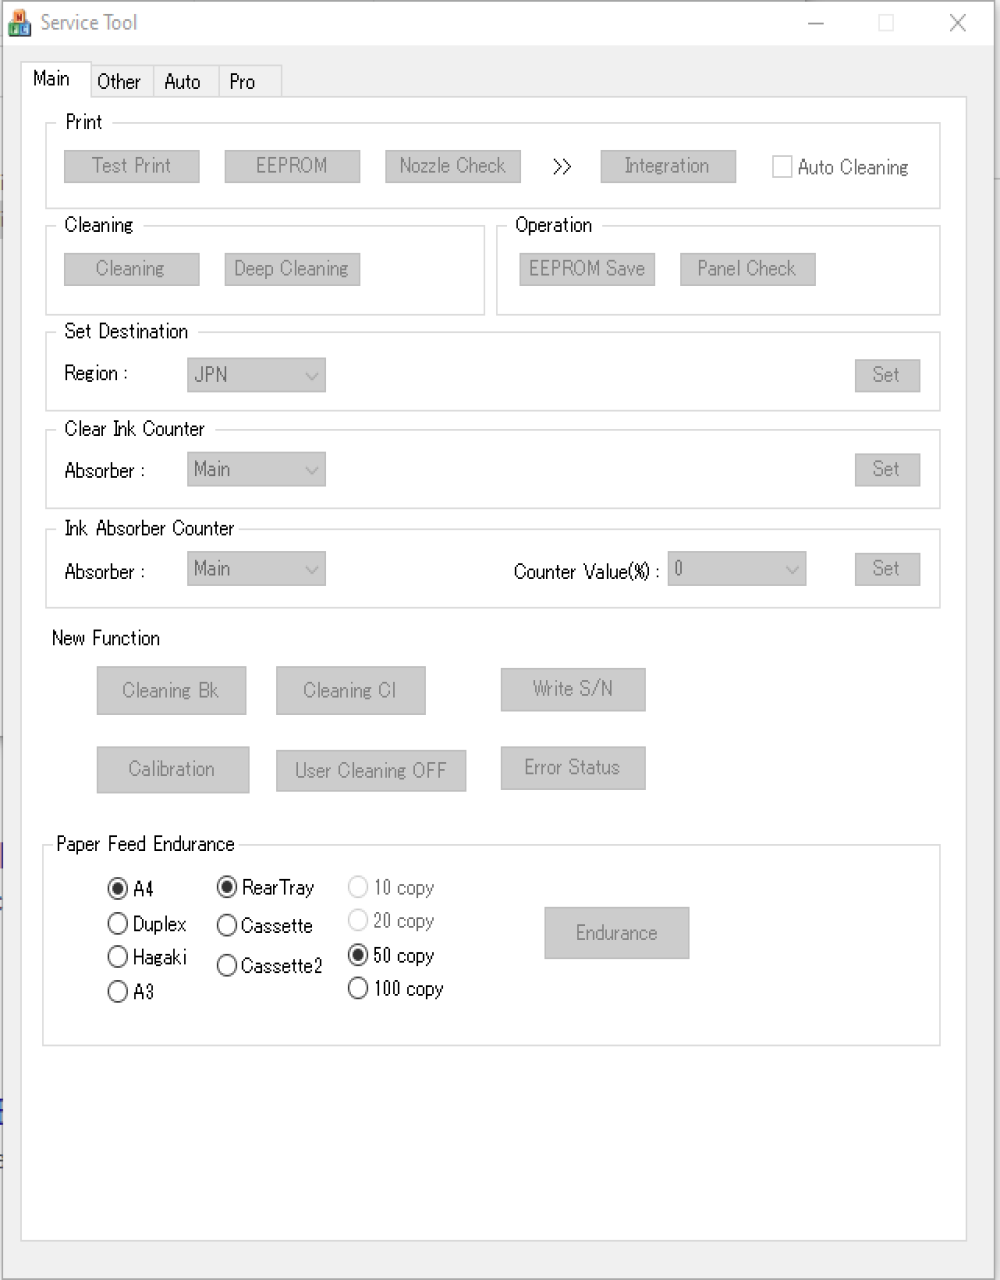
Task: Start the Endurance paper feed test
Action: (x=617, y=933)
